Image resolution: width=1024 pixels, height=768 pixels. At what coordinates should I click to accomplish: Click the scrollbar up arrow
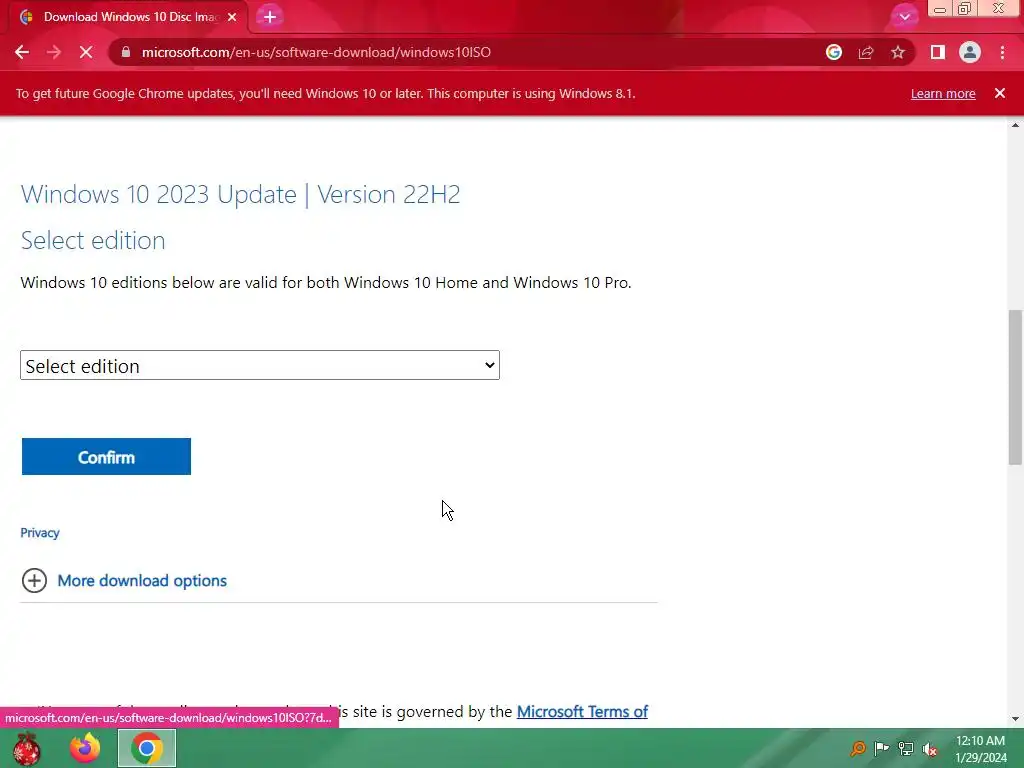click(1015, 125)
